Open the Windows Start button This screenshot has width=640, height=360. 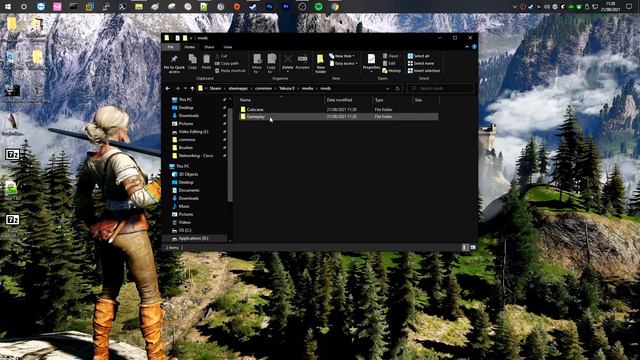(x=8, y=7)
